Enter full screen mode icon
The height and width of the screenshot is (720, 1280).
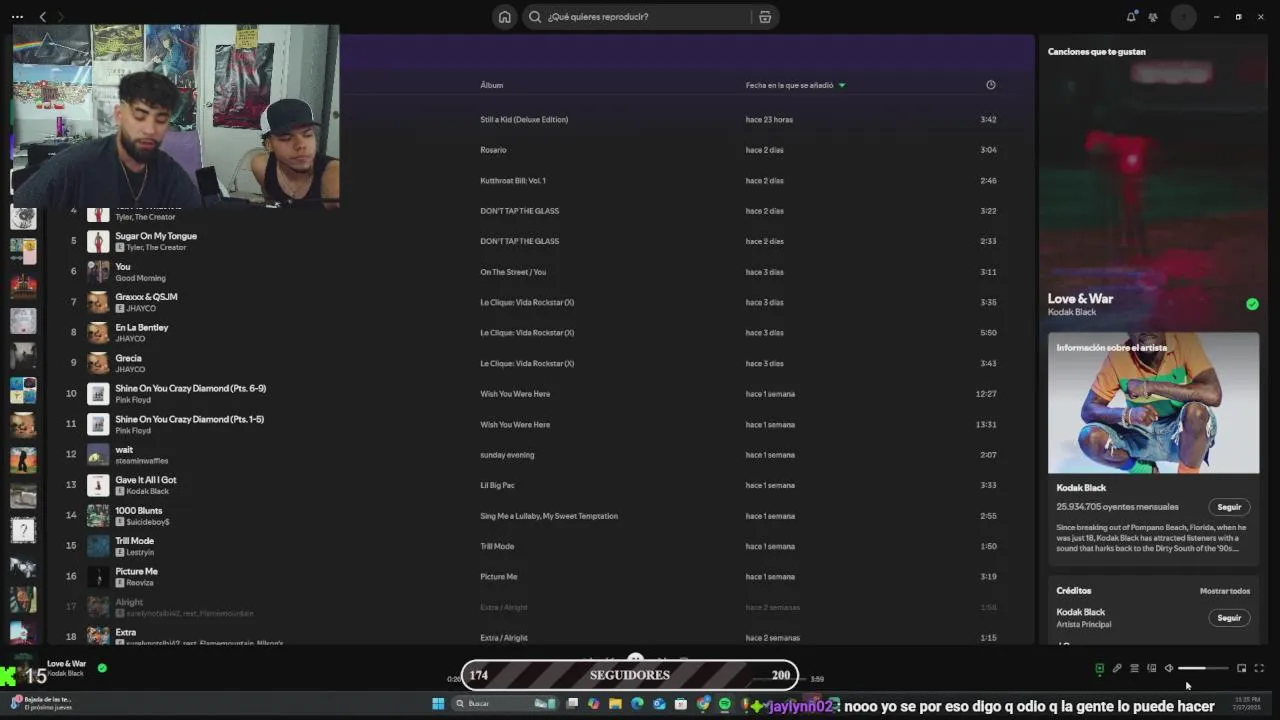pyautogui.click(x=1259, y=668)
